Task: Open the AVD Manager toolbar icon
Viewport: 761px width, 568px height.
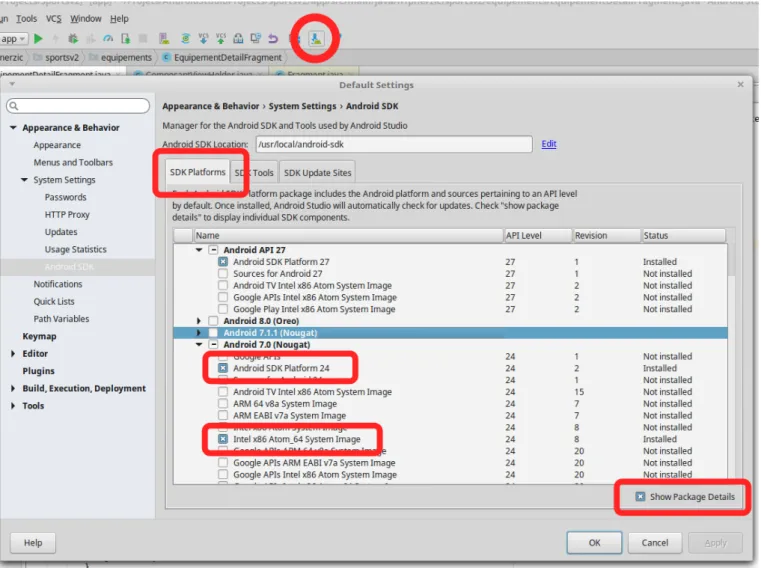Action: pyautogui.click(x=164, y=38)
